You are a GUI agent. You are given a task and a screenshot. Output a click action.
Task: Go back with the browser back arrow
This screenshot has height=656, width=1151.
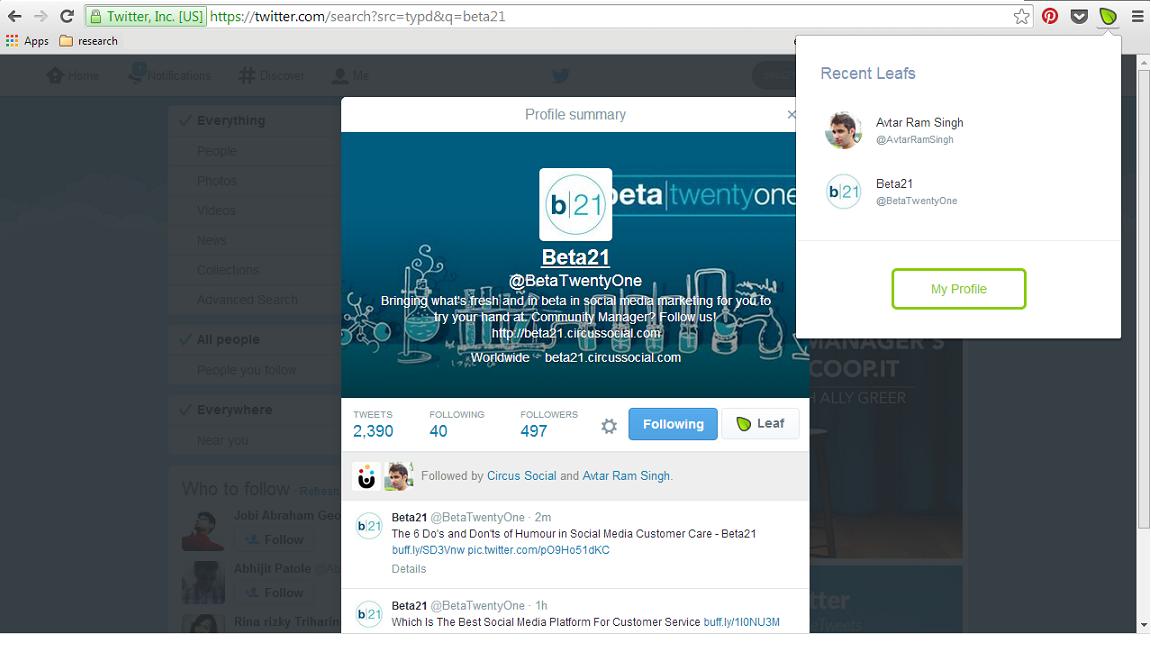[14, 16]
